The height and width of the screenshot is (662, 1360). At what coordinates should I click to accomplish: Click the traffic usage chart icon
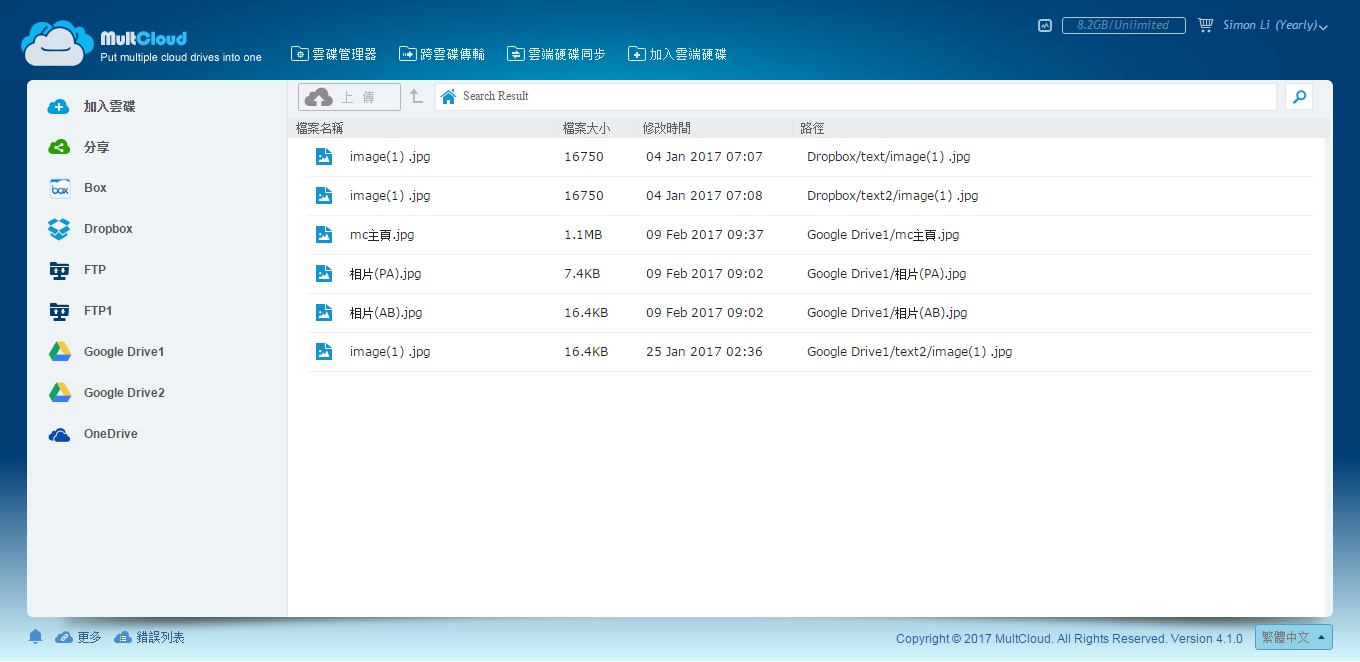pos(1045,26)
